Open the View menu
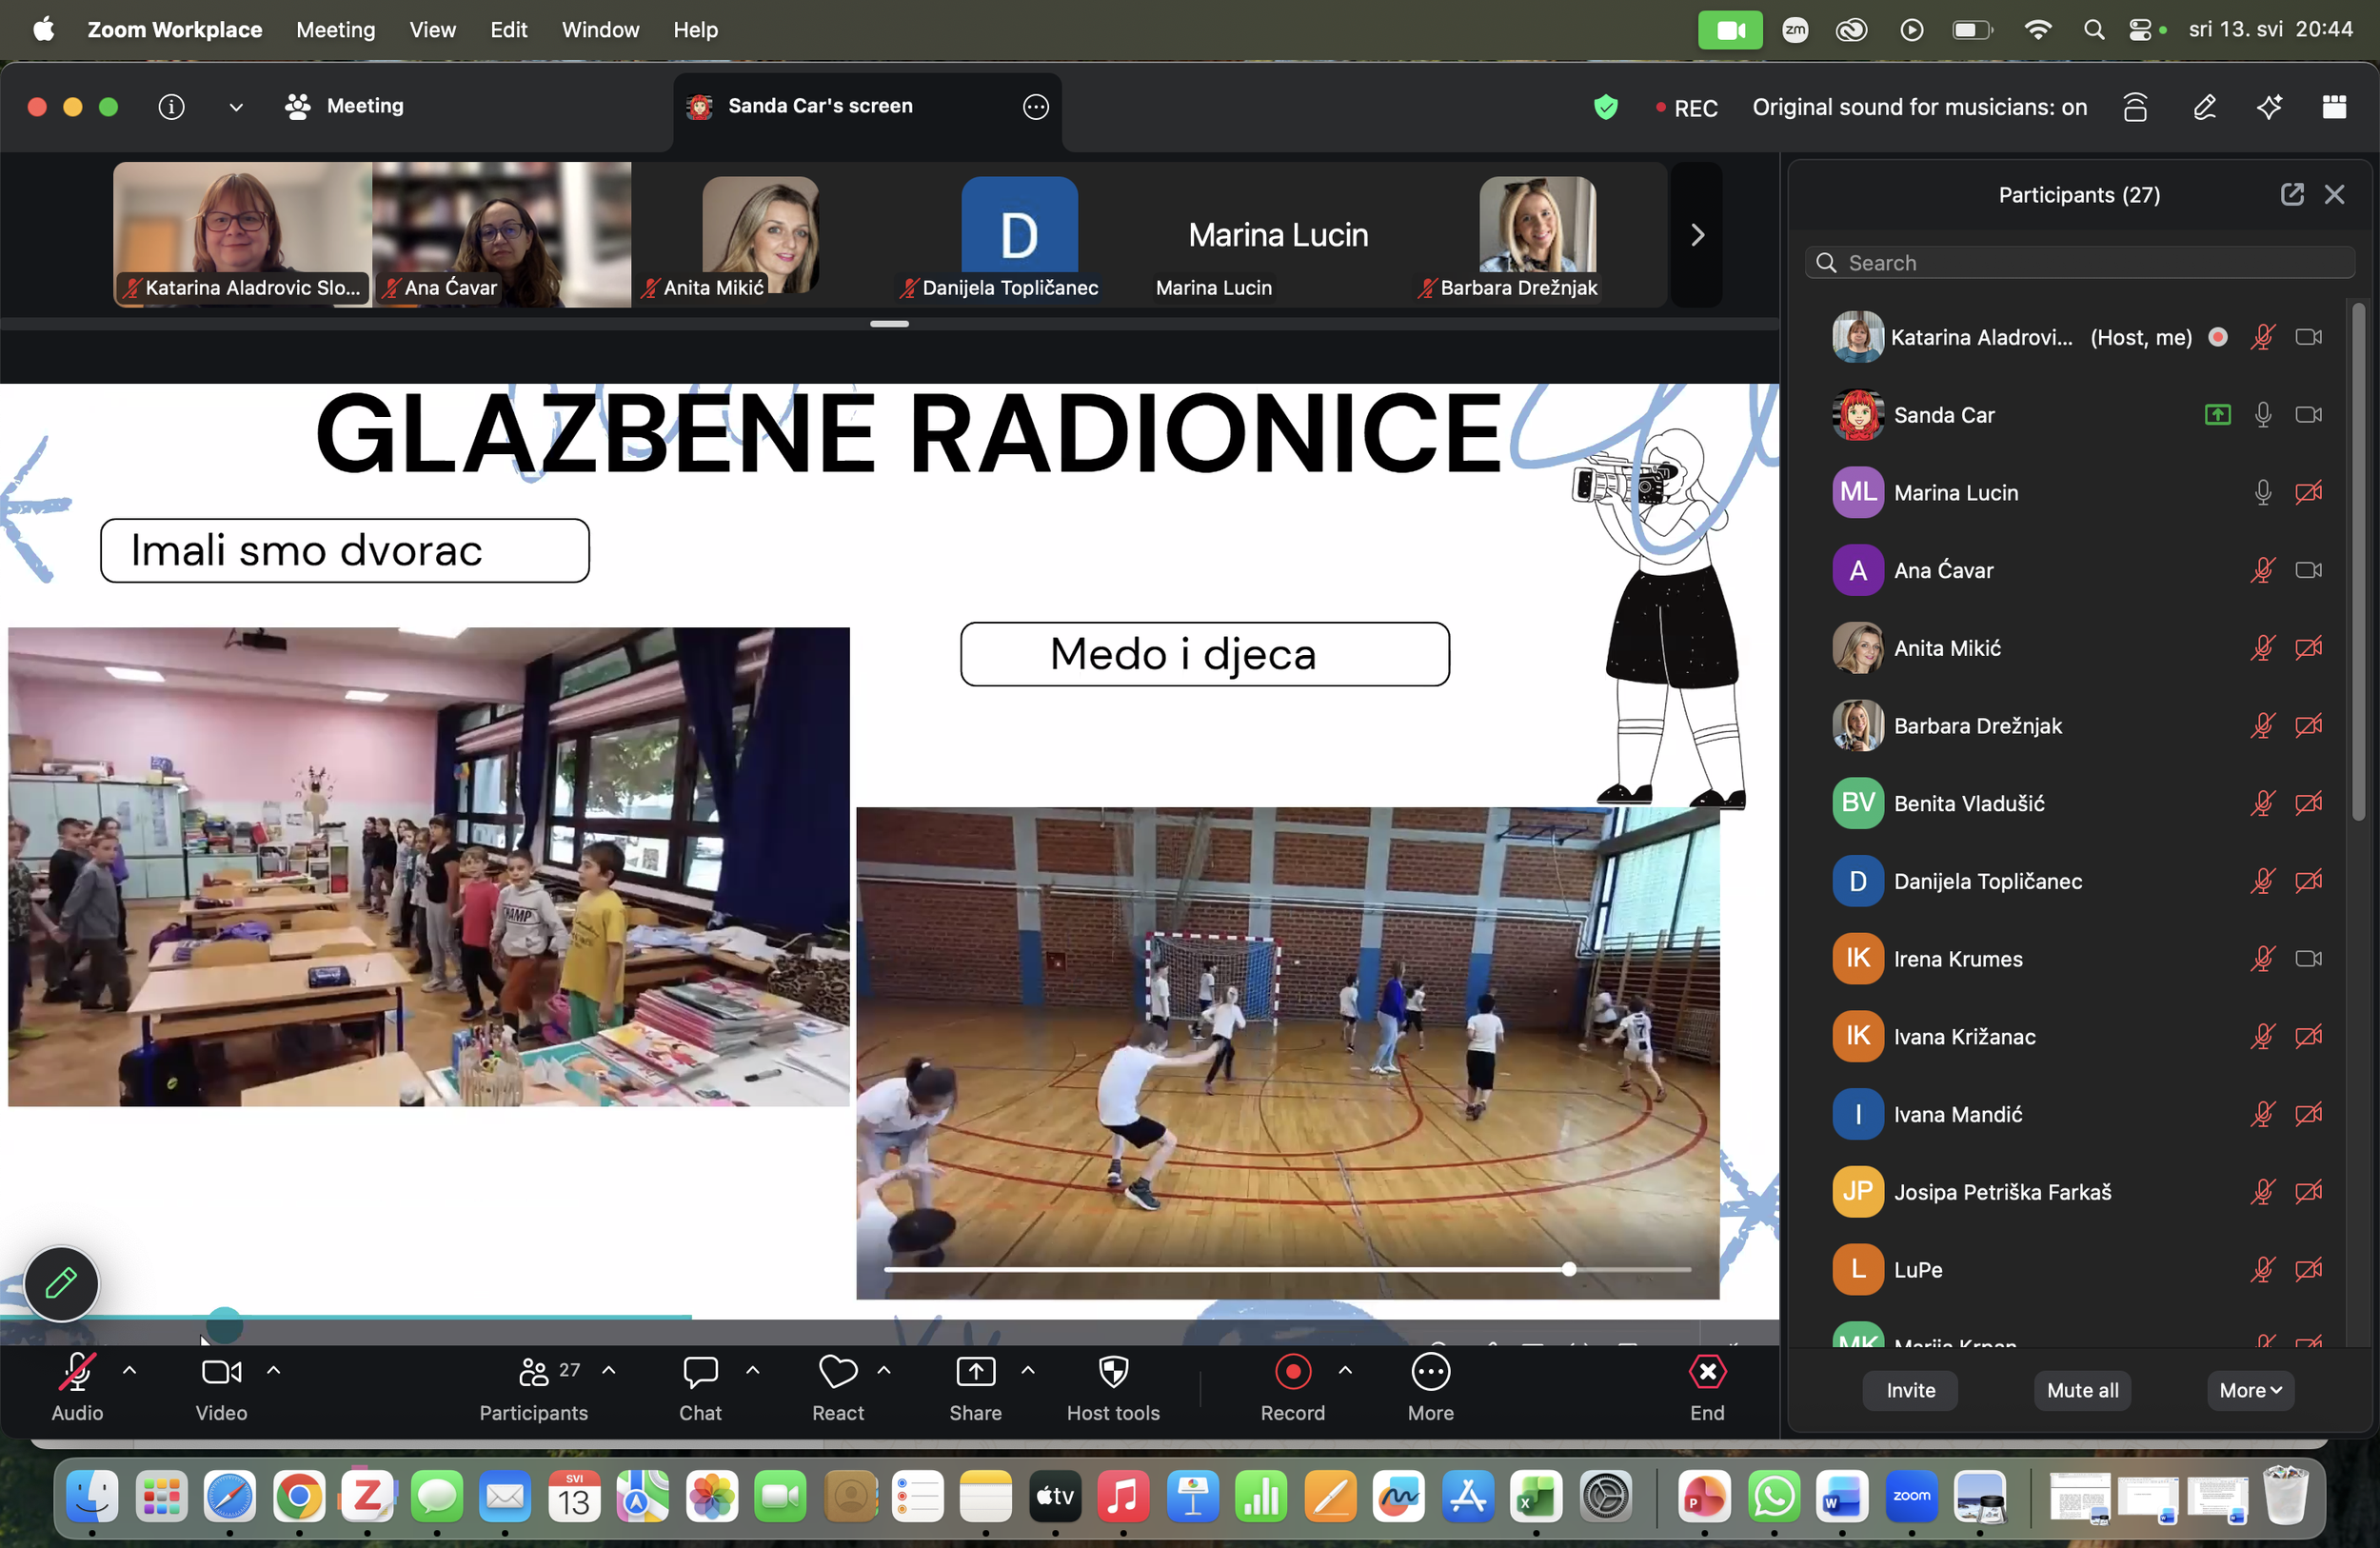Viewport: 2380px width, 1548px height. (x=432, y=30)
